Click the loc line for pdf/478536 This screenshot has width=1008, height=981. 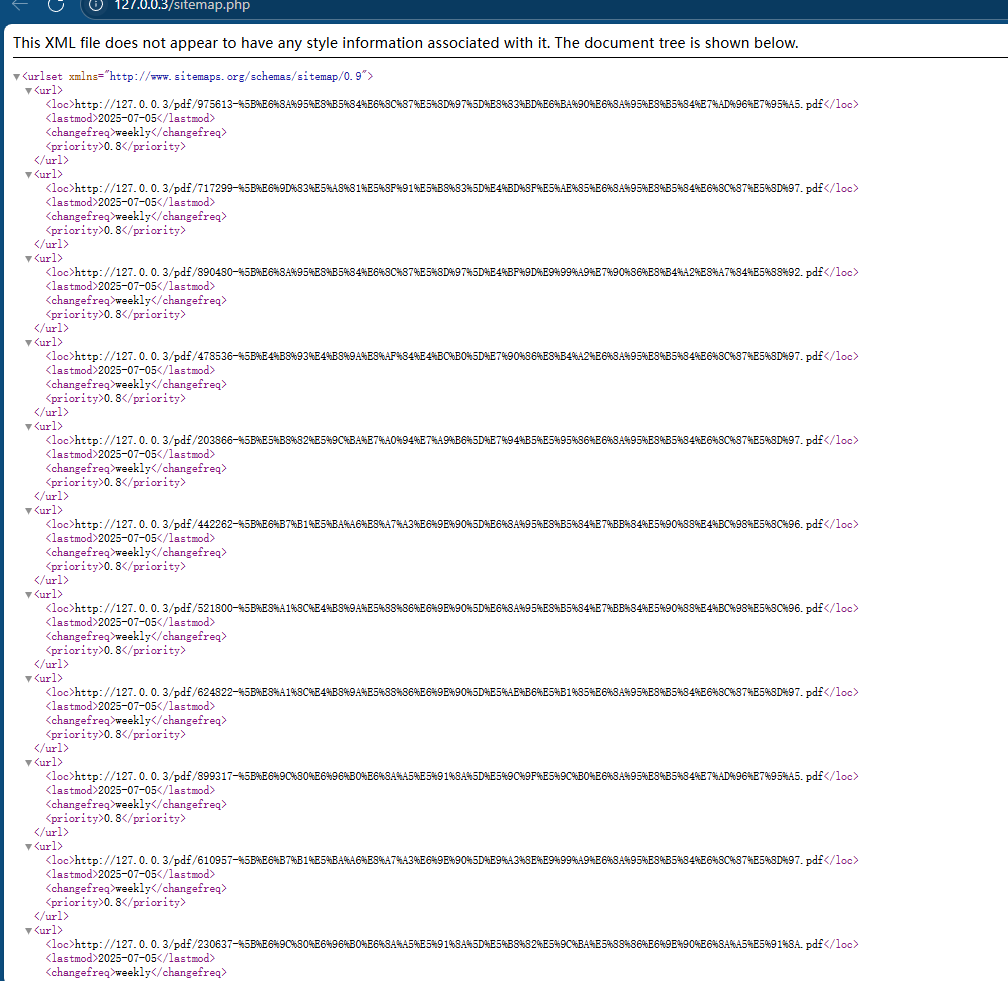[452, 356]
